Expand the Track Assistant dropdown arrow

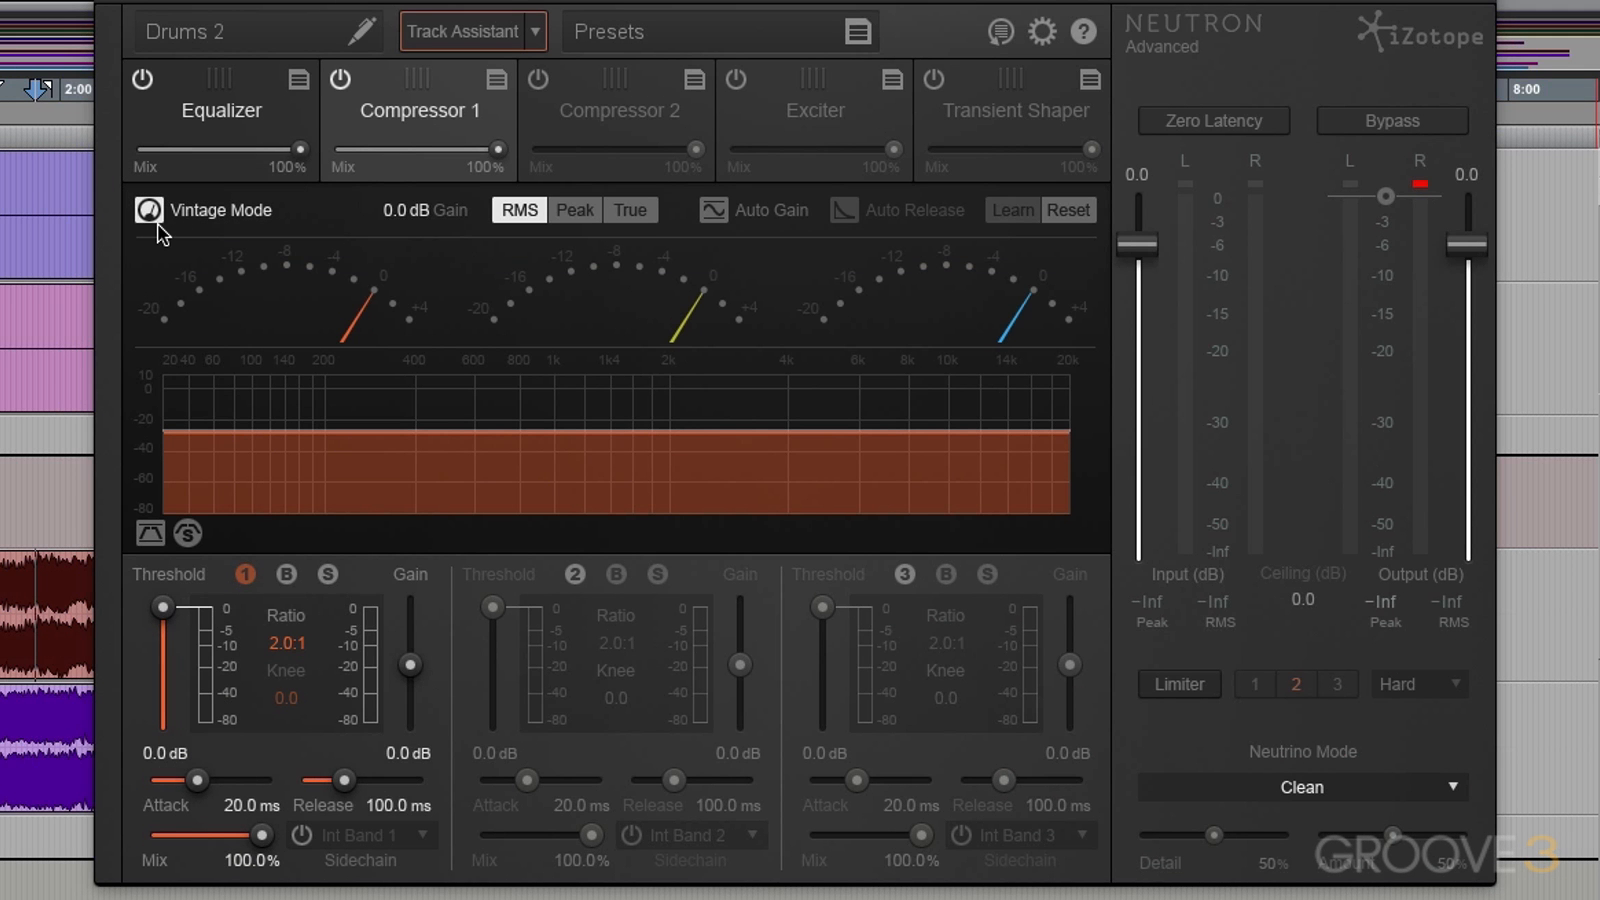(x=536, y=32)
